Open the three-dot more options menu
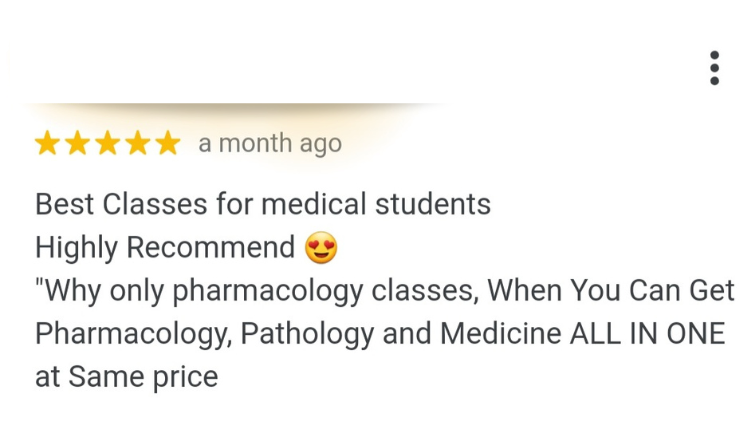750x422 pixels. point(714,68)
